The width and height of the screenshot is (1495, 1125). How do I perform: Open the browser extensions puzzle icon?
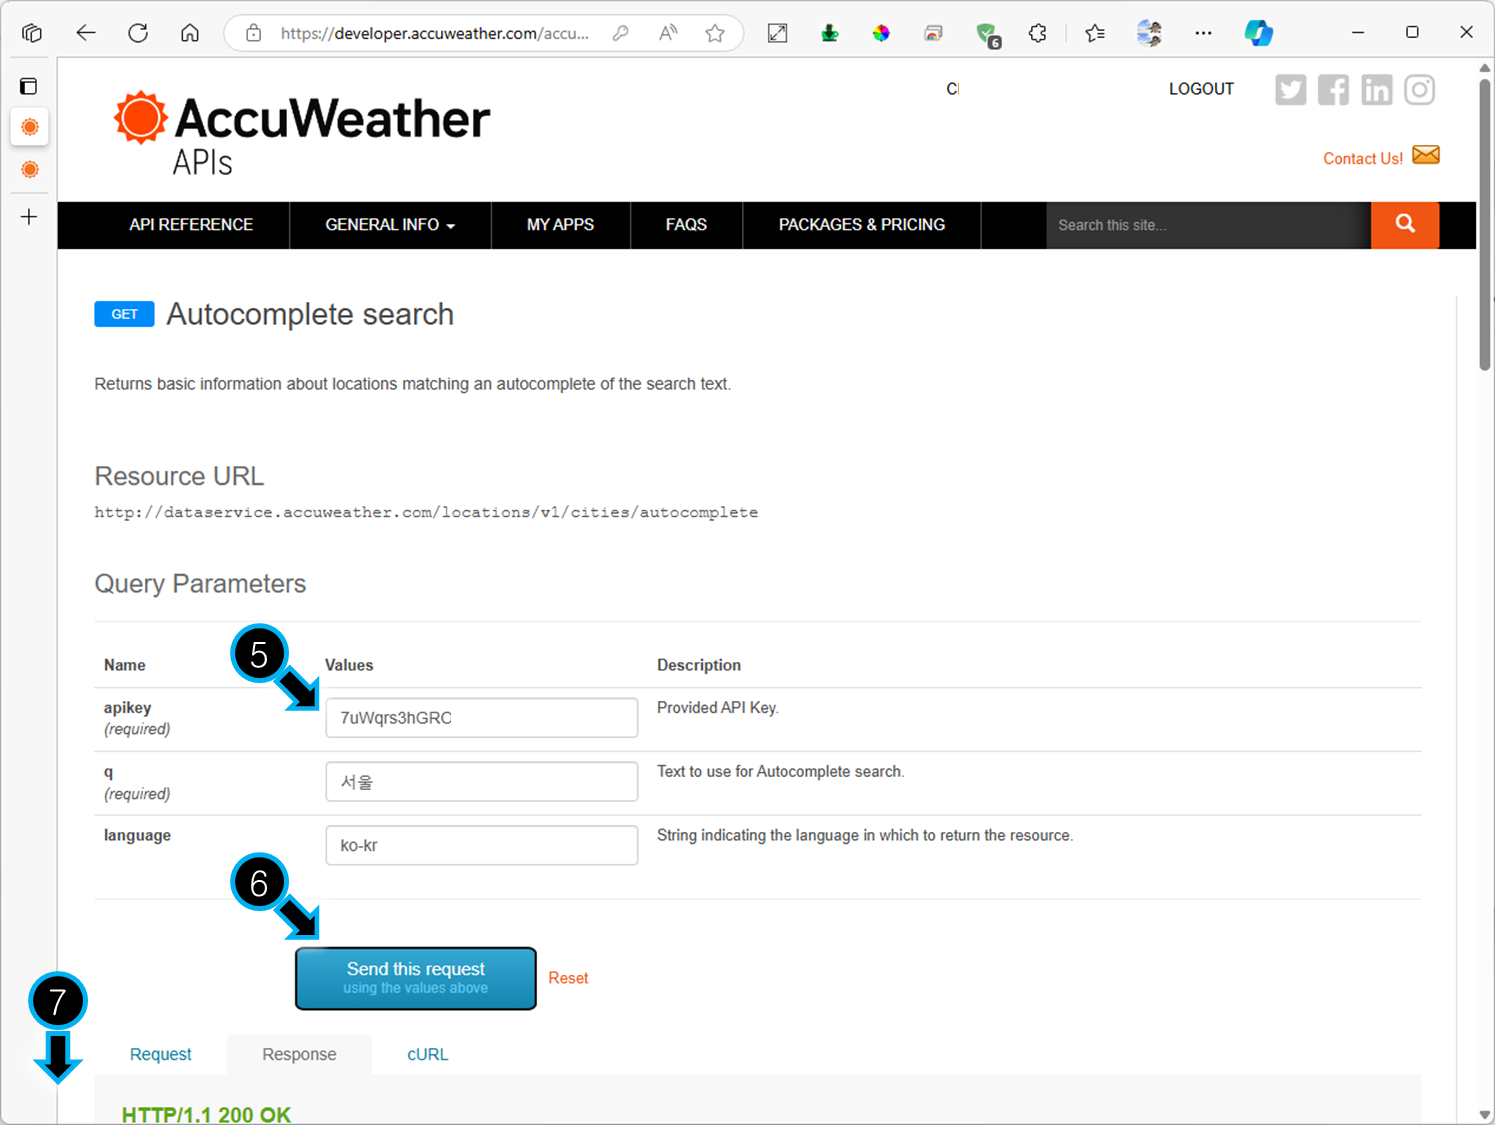pyautogui.click(x=1038, y=33)
